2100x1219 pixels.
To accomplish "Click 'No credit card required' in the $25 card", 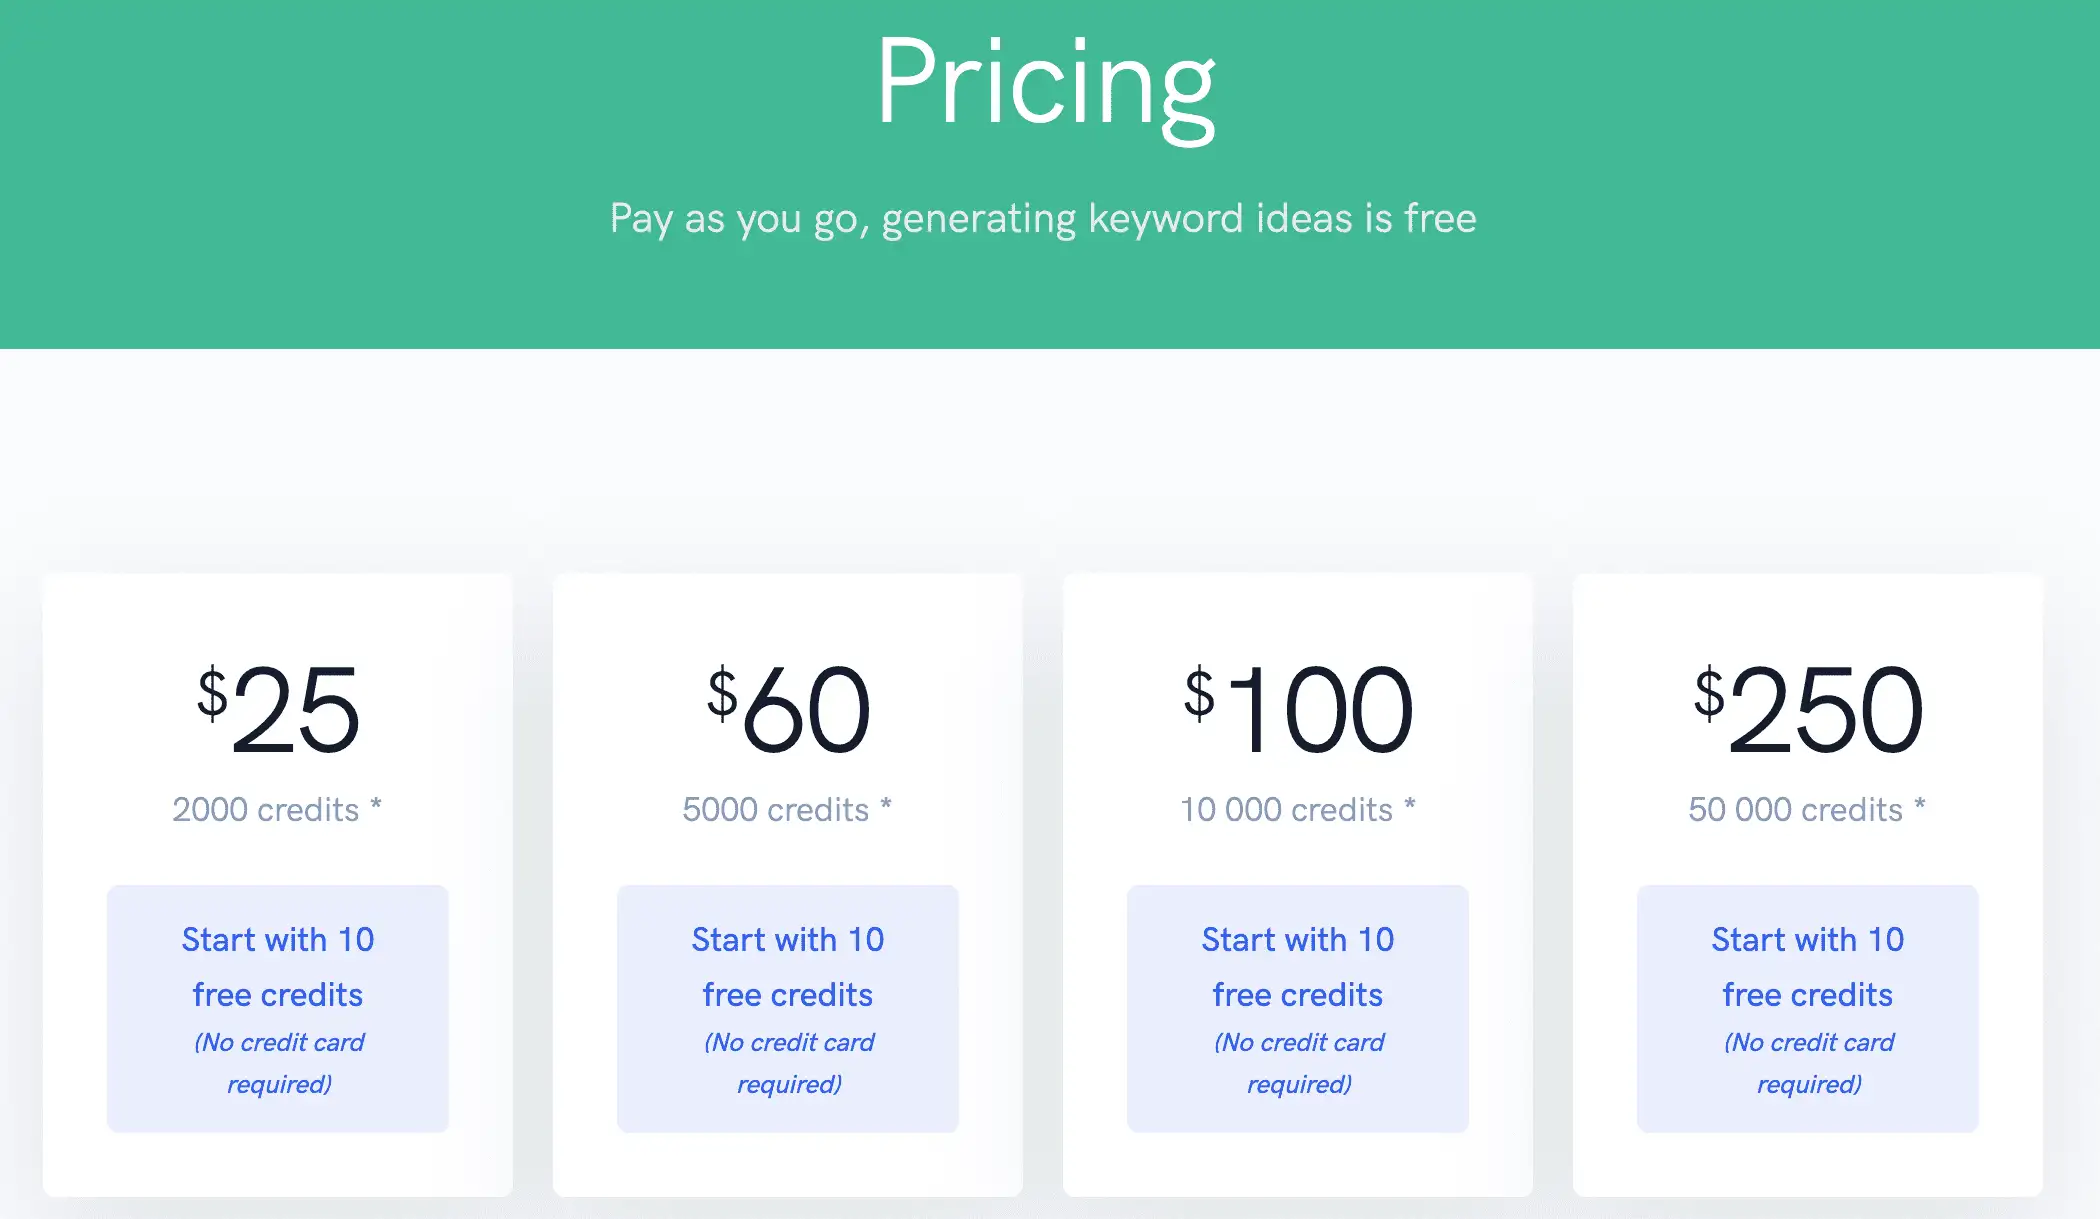I will click(279, 1063).
